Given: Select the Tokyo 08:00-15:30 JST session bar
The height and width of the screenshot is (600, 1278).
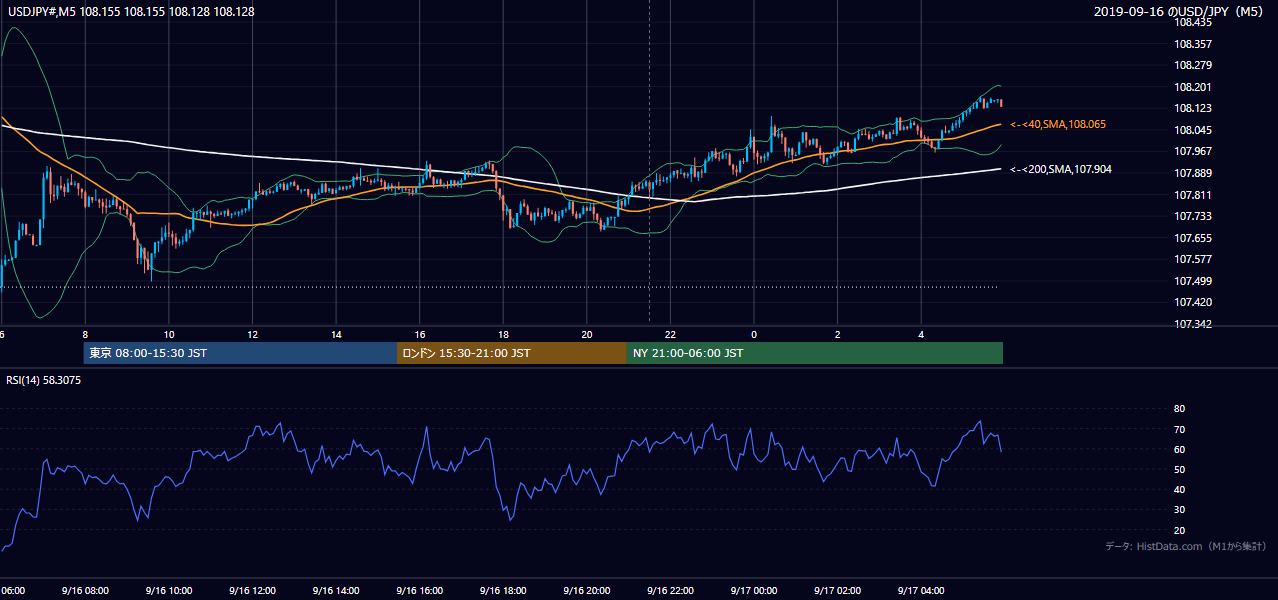Looking at the screenshot, I should click(x=241, y=353).
